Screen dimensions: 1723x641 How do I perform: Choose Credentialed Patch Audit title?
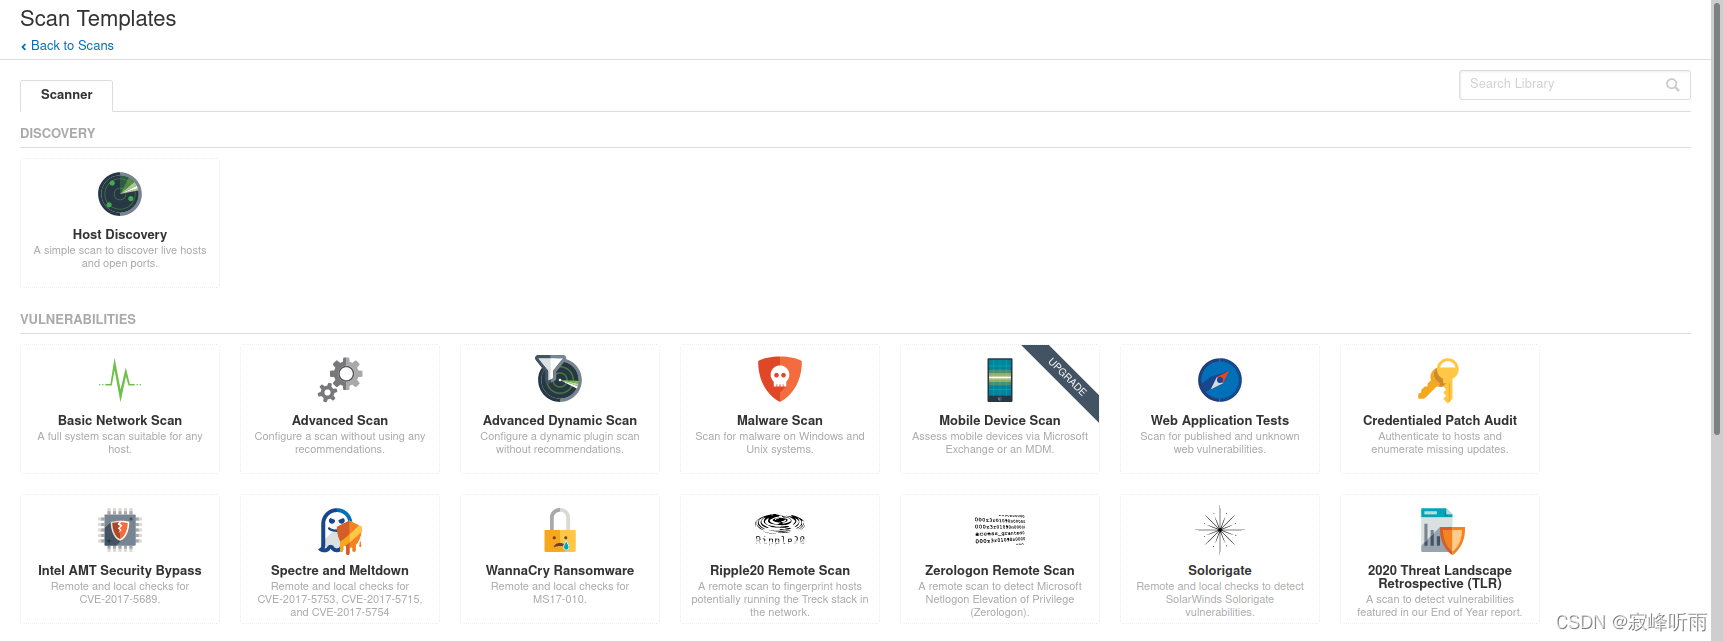click(1440, 421)
